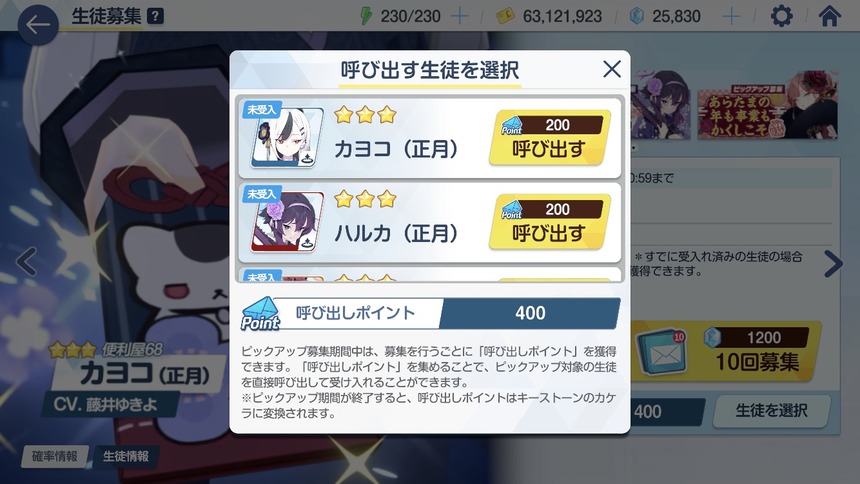Image resolution: width=860 pixels, height=484 pixels.
Task: Open settings with the gear icon
Action: 782,16
